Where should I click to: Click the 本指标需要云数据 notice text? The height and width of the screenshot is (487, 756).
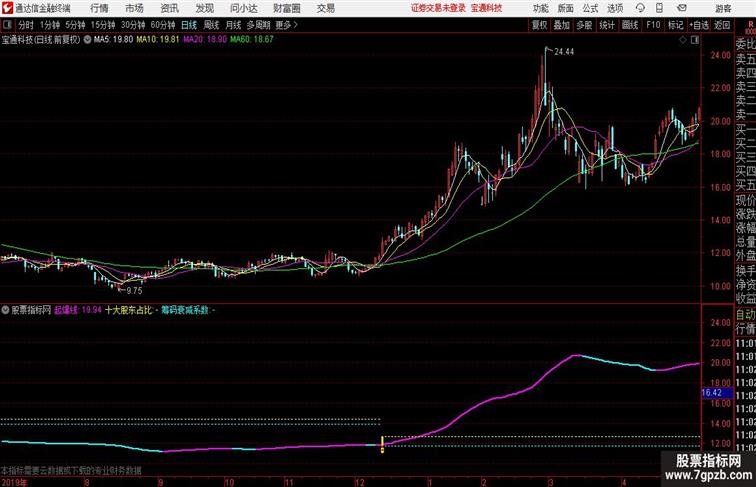(x=71, y=470)
